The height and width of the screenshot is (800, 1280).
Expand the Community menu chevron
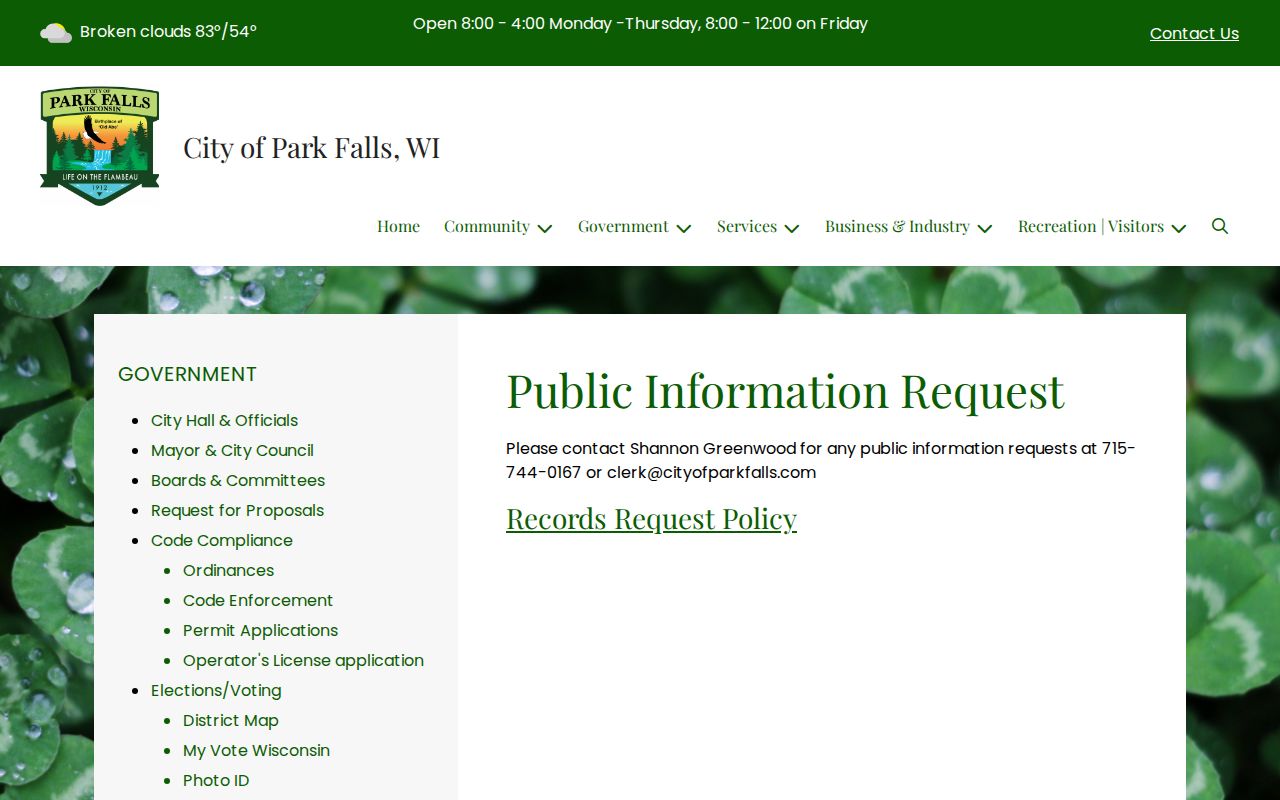(545, 228)
